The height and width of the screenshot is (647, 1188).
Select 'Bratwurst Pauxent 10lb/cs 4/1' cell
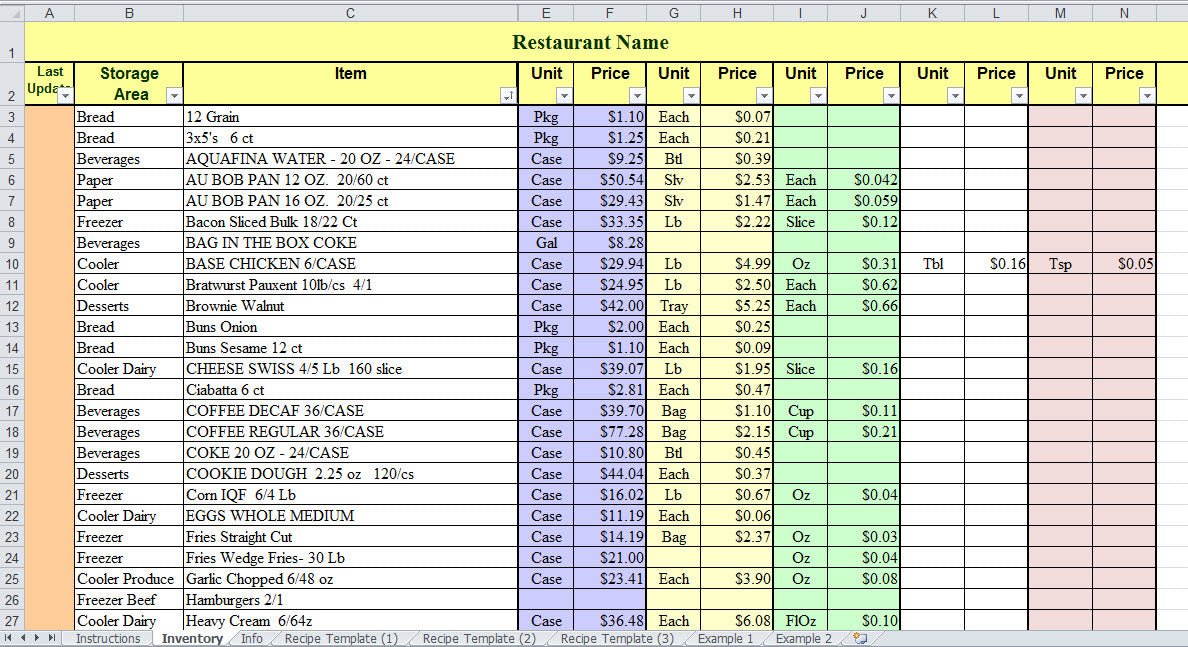tap(350, 285)
